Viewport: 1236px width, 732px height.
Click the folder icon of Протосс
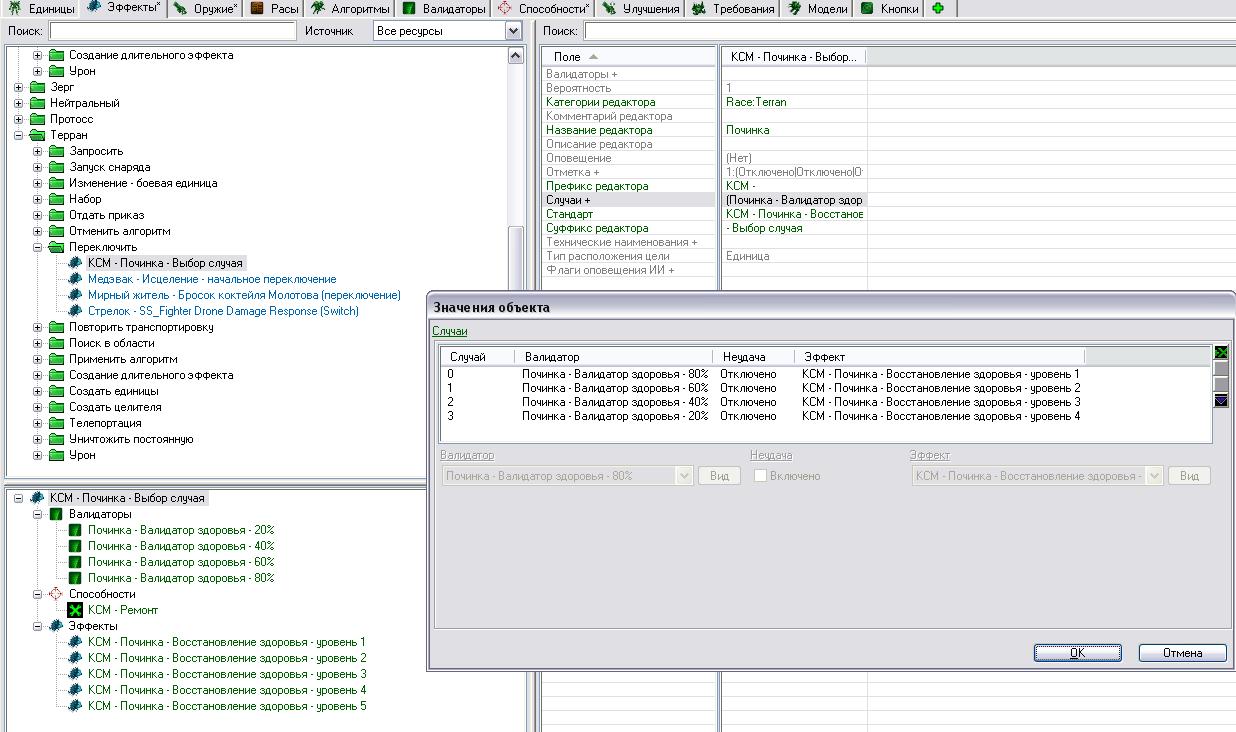tap(38, 119)
